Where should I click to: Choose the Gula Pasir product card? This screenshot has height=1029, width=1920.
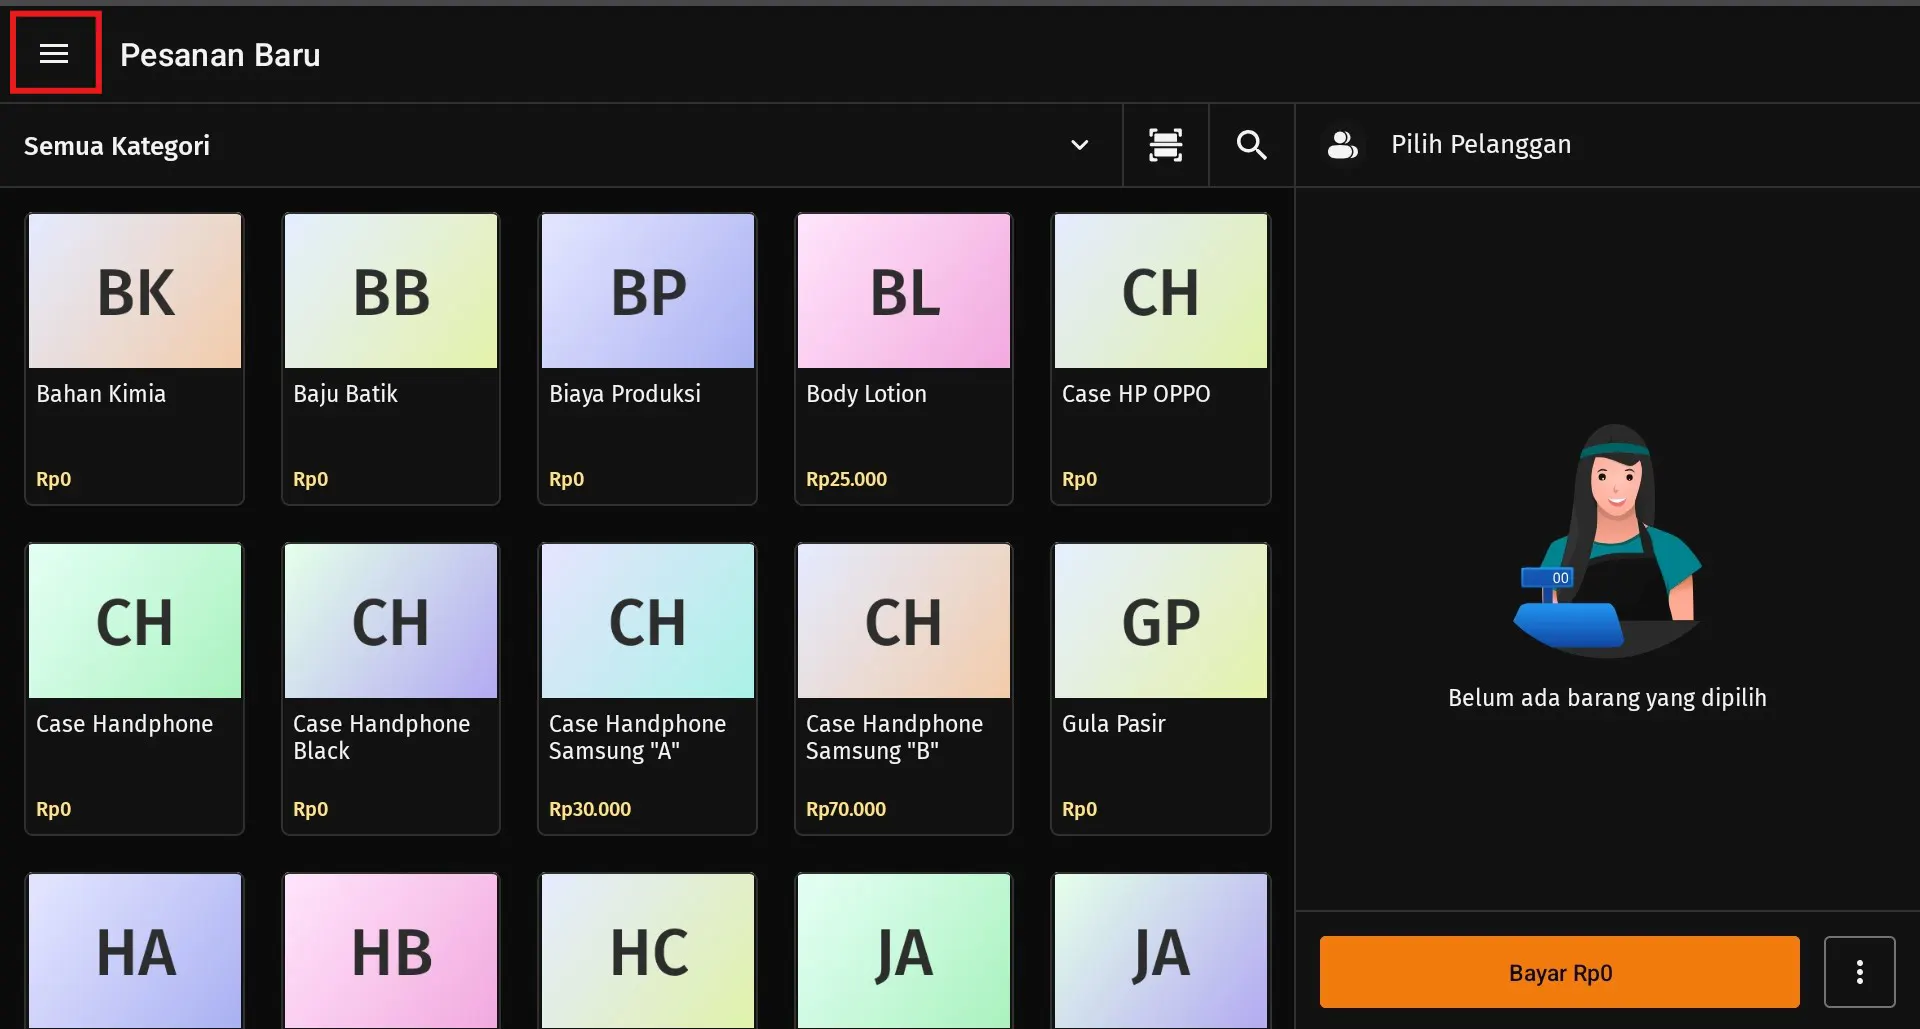point(1160,688)
